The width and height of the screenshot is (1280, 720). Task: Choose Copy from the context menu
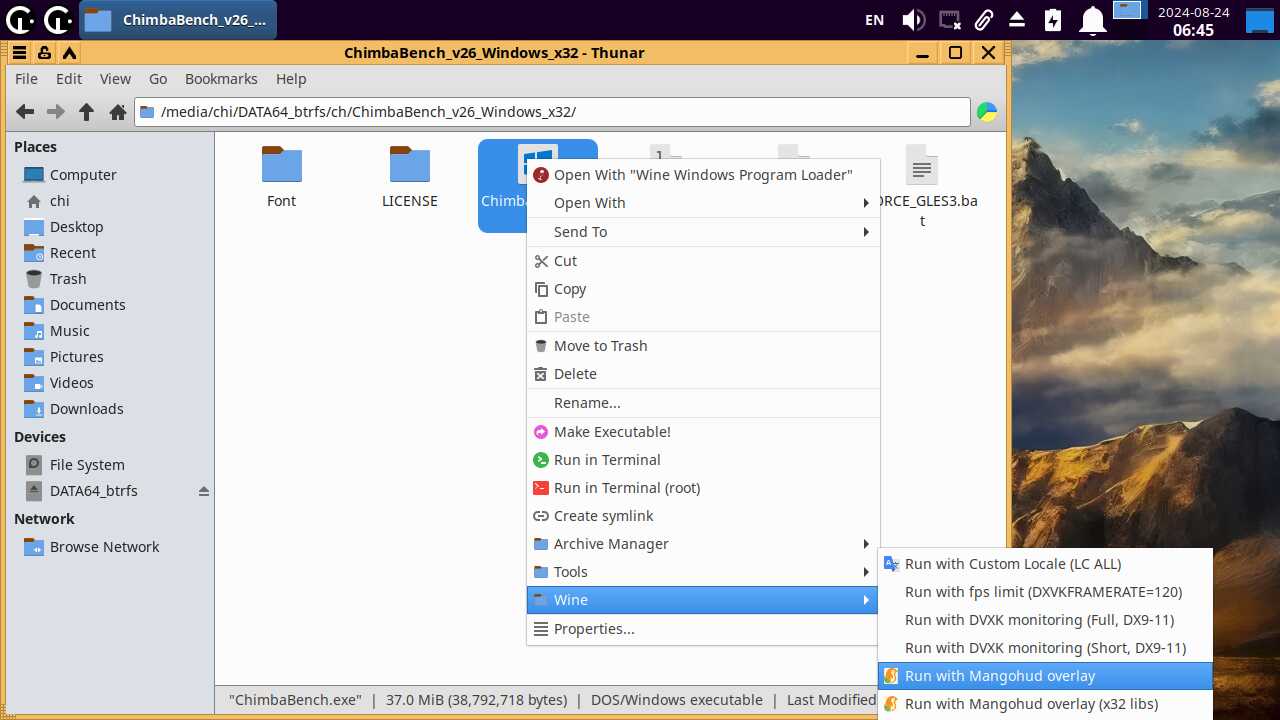tap(703, 289)
